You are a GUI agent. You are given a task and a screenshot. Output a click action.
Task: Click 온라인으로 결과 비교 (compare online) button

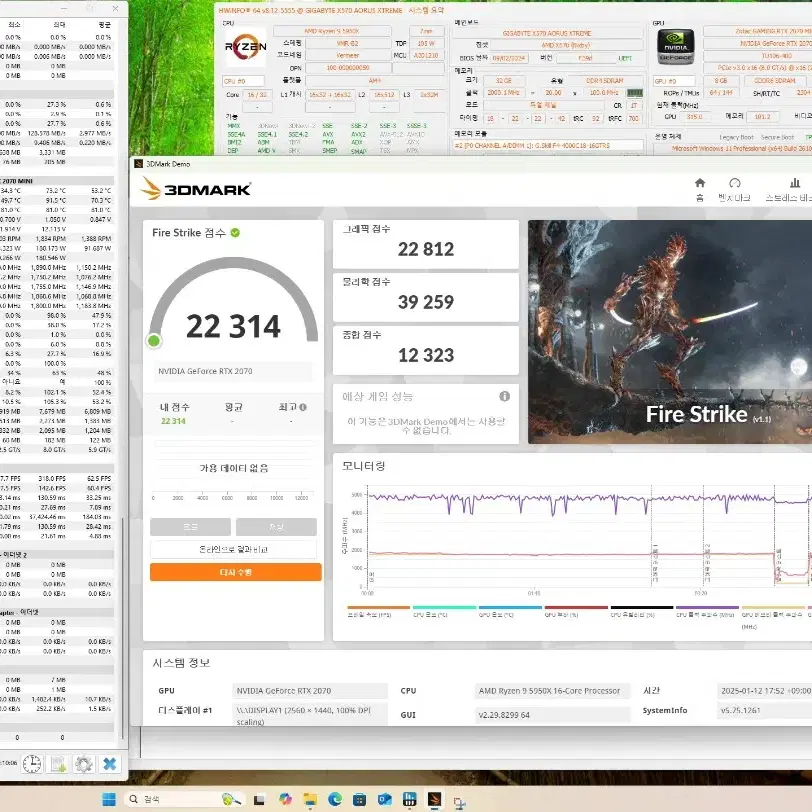click(234, 549)
